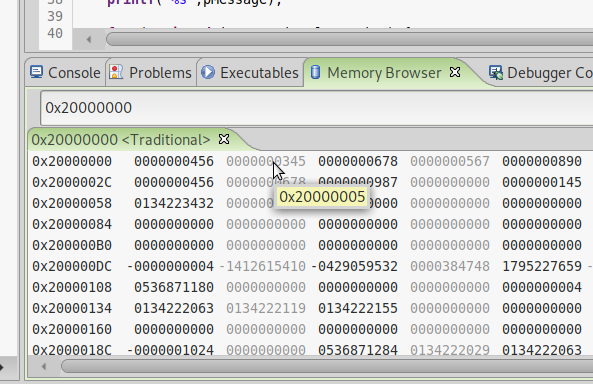
Task: Select row address 0x20000058
Action: tap(72, 204)
